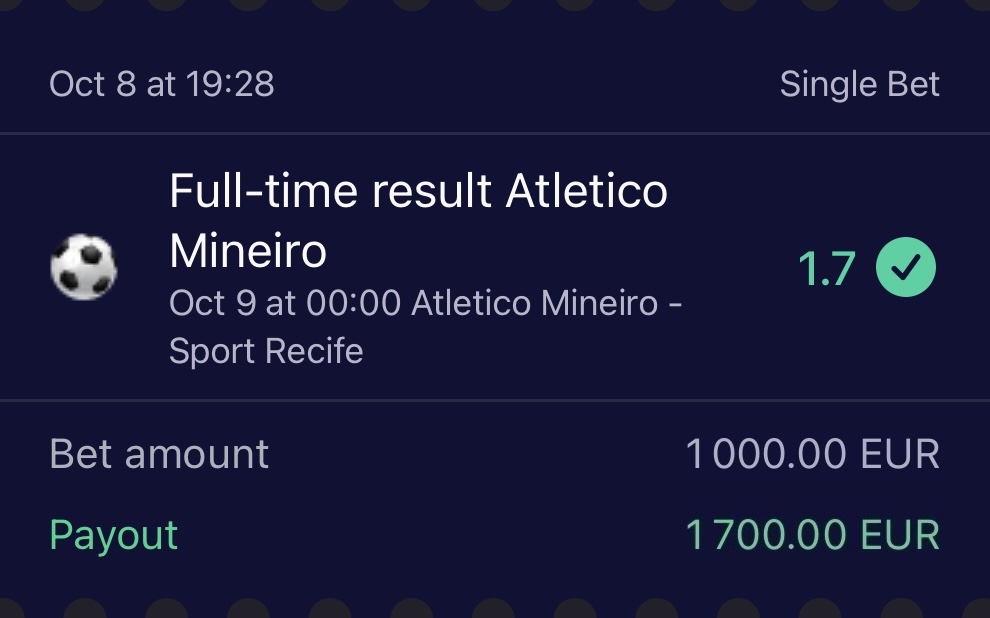Tap the soccer ball sport icon
The width and height of the screenshot is (990, 618).
[83, 268]
